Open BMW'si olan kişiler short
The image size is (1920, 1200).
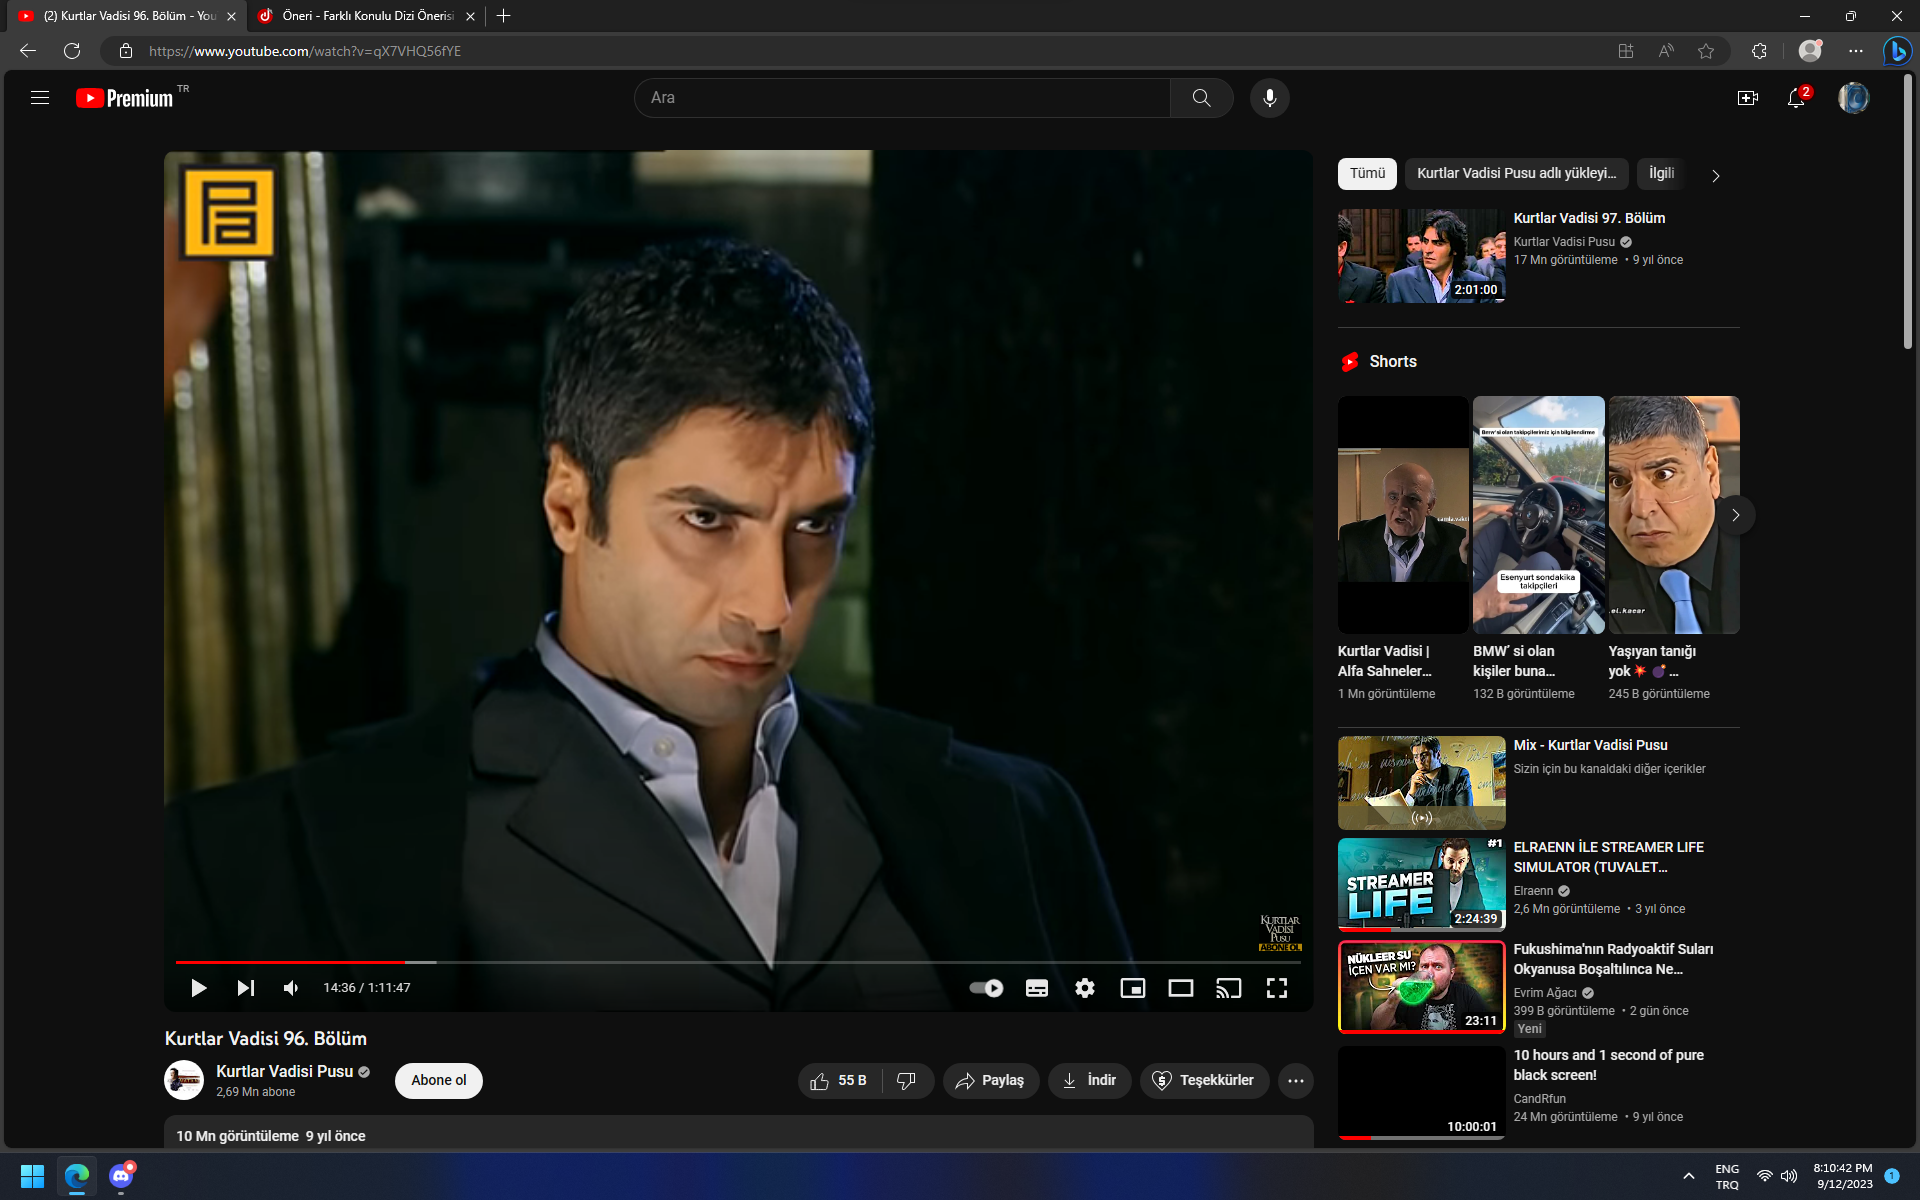pos(1538,515)
